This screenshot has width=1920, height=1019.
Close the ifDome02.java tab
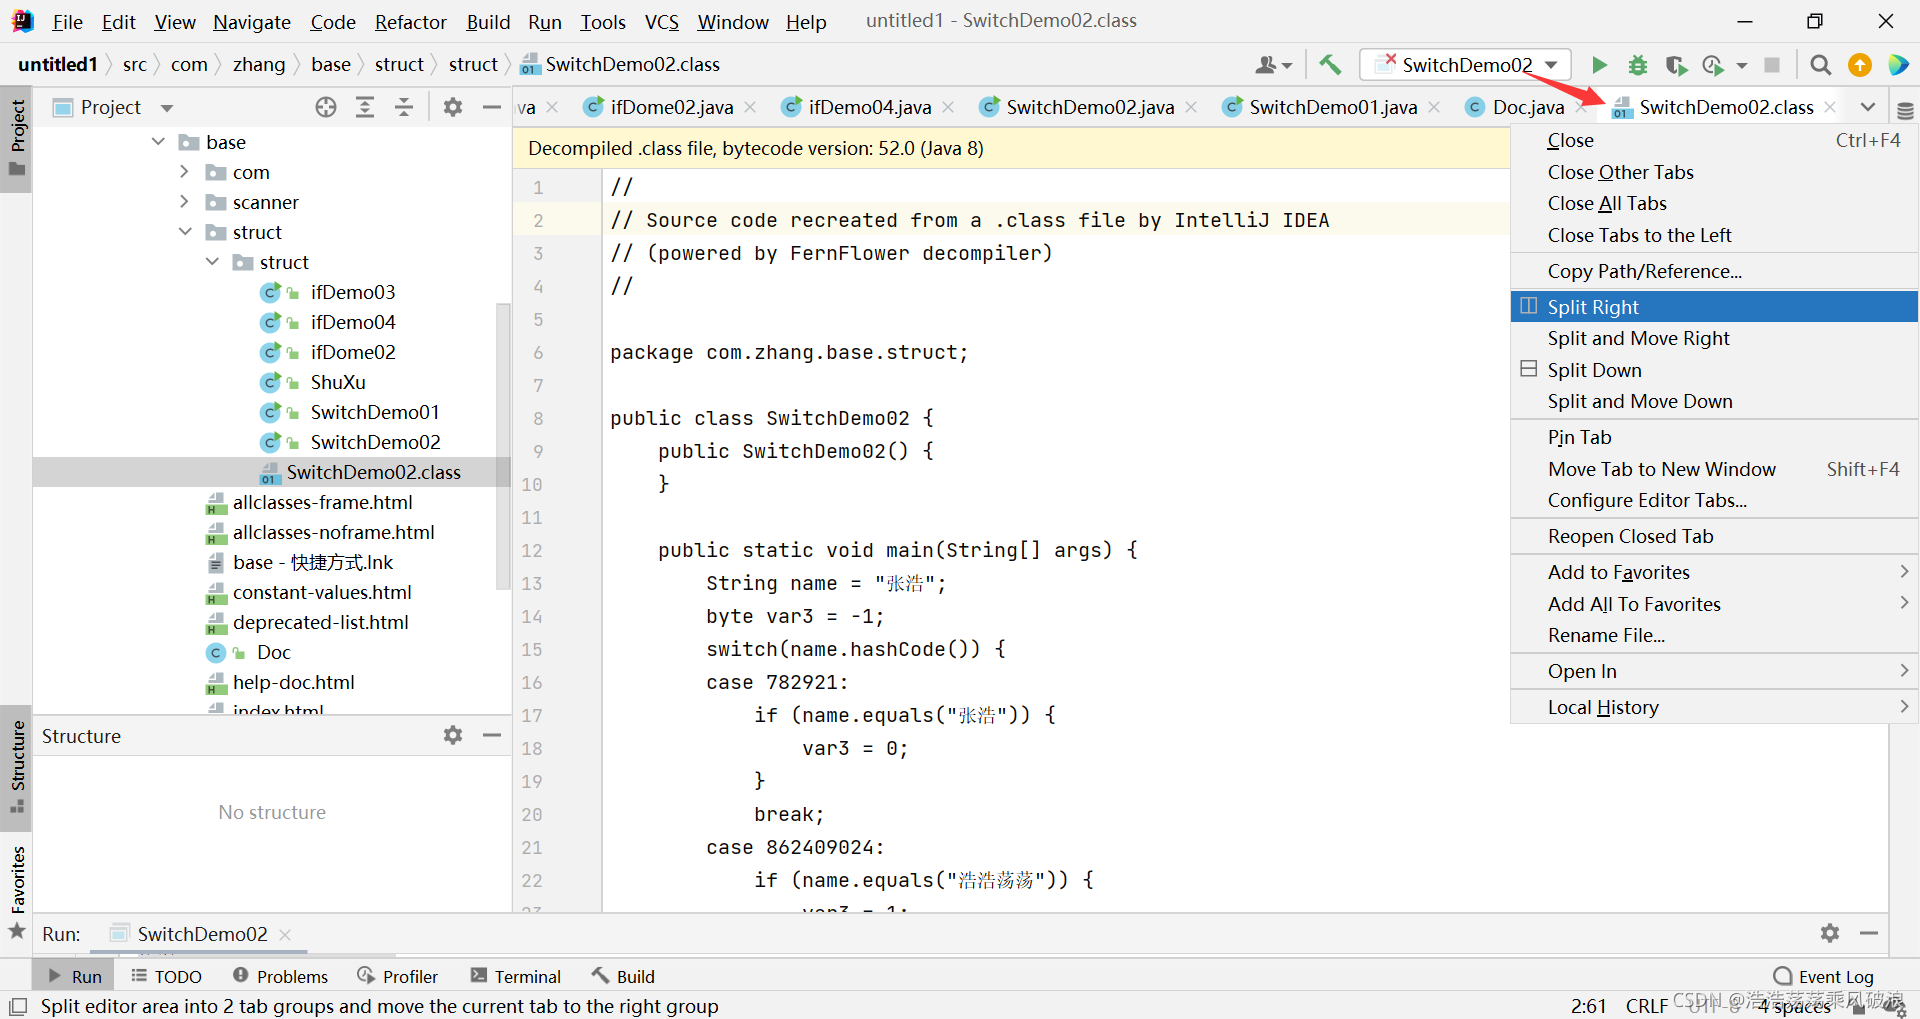coord(750,107)
